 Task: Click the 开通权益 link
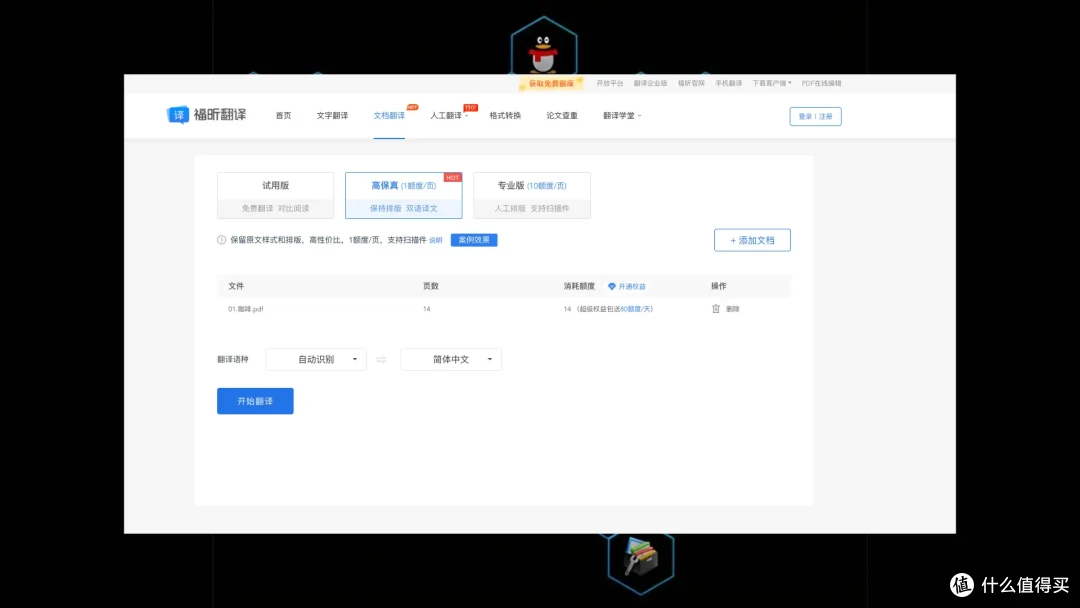(632, 286)
